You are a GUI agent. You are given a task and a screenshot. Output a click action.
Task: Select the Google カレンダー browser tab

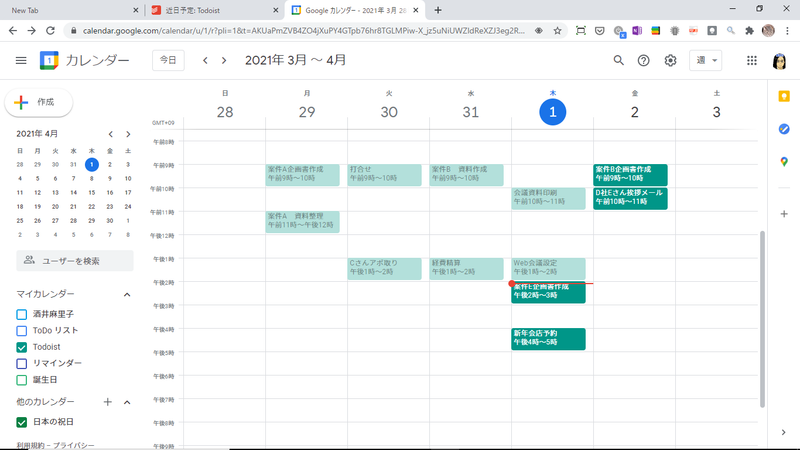[x=356, y=10]
